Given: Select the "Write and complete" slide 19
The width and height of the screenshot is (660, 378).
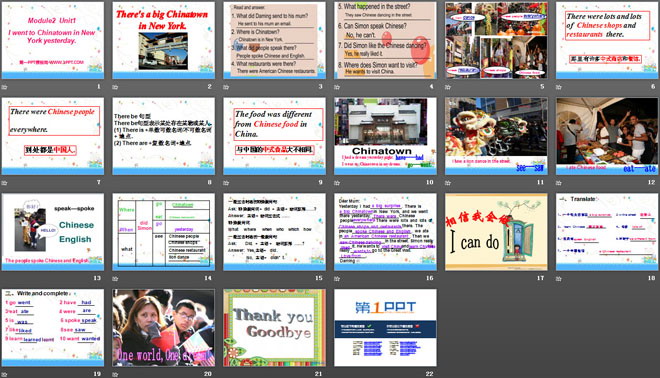Looking at the screenshot, I should point(53,327).
